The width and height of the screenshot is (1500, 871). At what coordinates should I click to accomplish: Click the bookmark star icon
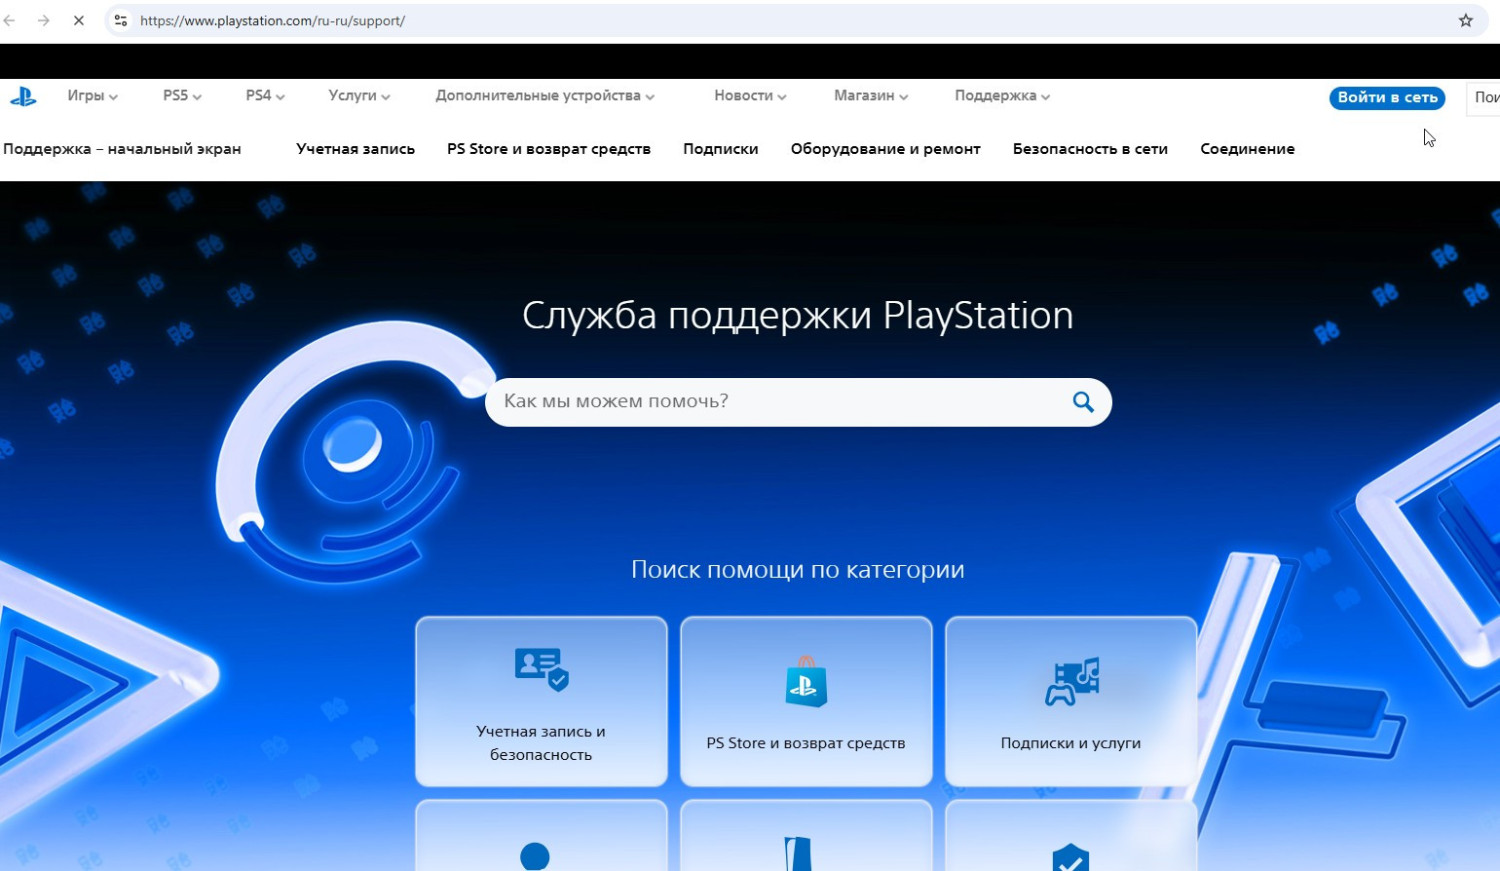pyautogui.click(x=1465, y=20)
